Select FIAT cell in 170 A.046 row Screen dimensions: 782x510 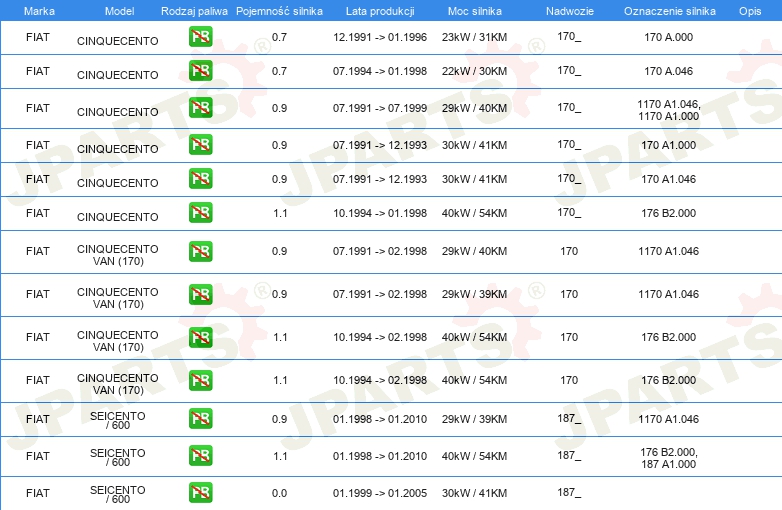[x=38, y=71]
